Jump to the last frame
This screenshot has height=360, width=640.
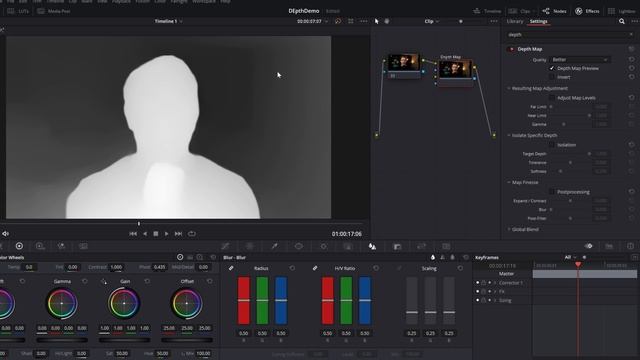(178, 234)
